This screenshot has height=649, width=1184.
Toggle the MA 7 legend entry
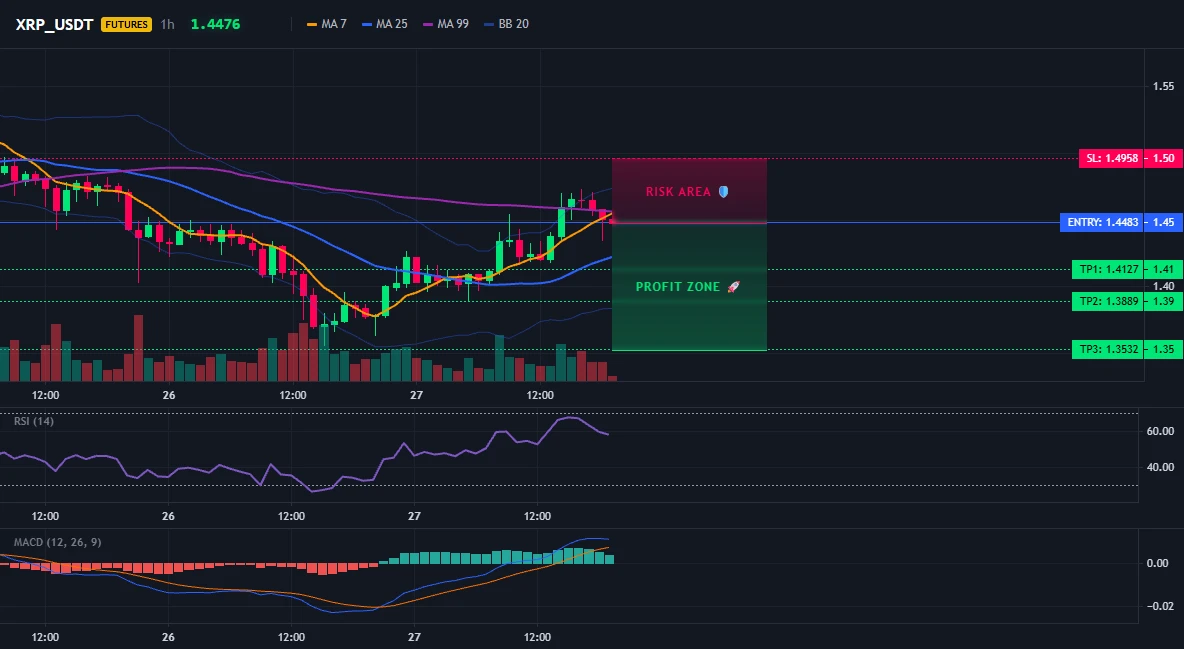coord(327,24)
